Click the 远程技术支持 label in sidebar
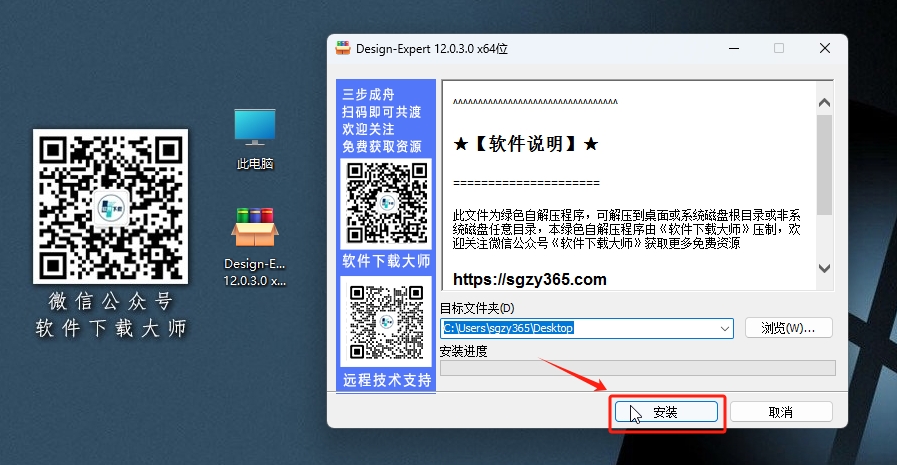Image resolution: width=897 pixels, height=465 pixels. (x=387, y=380)
